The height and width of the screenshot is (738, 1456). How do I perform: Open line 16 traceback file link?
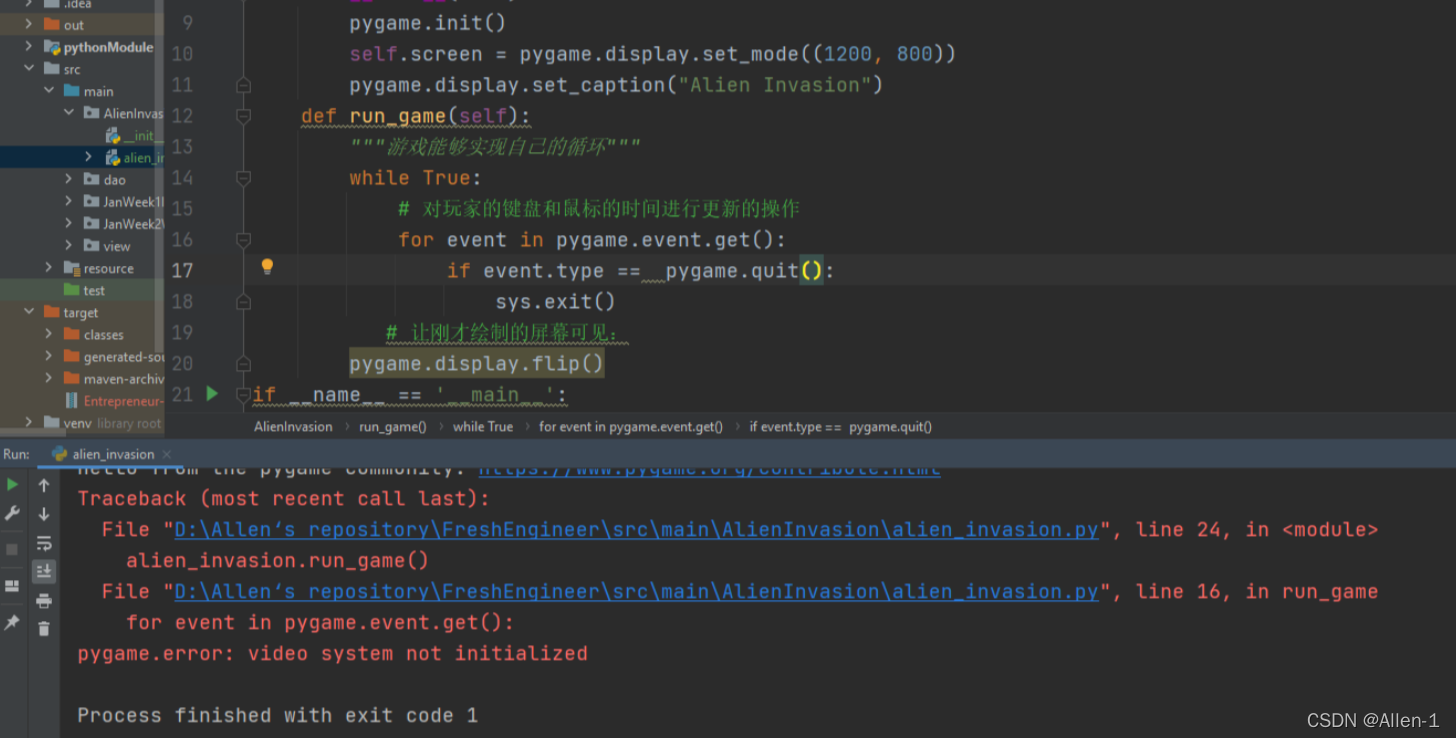click(x=636, y=591)
